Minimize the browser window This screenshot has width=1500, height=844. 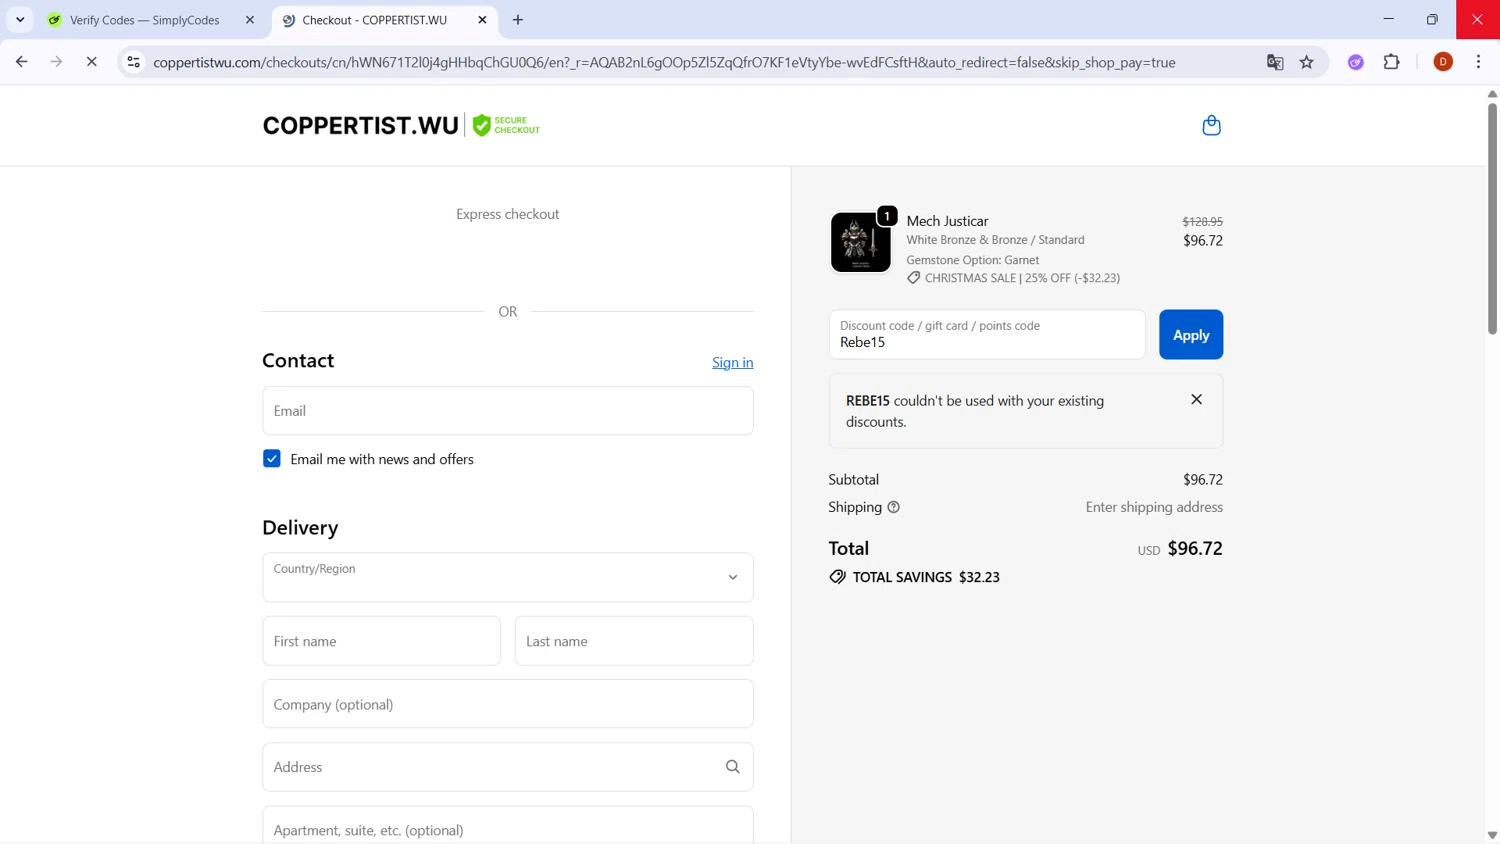(1388, 20)
